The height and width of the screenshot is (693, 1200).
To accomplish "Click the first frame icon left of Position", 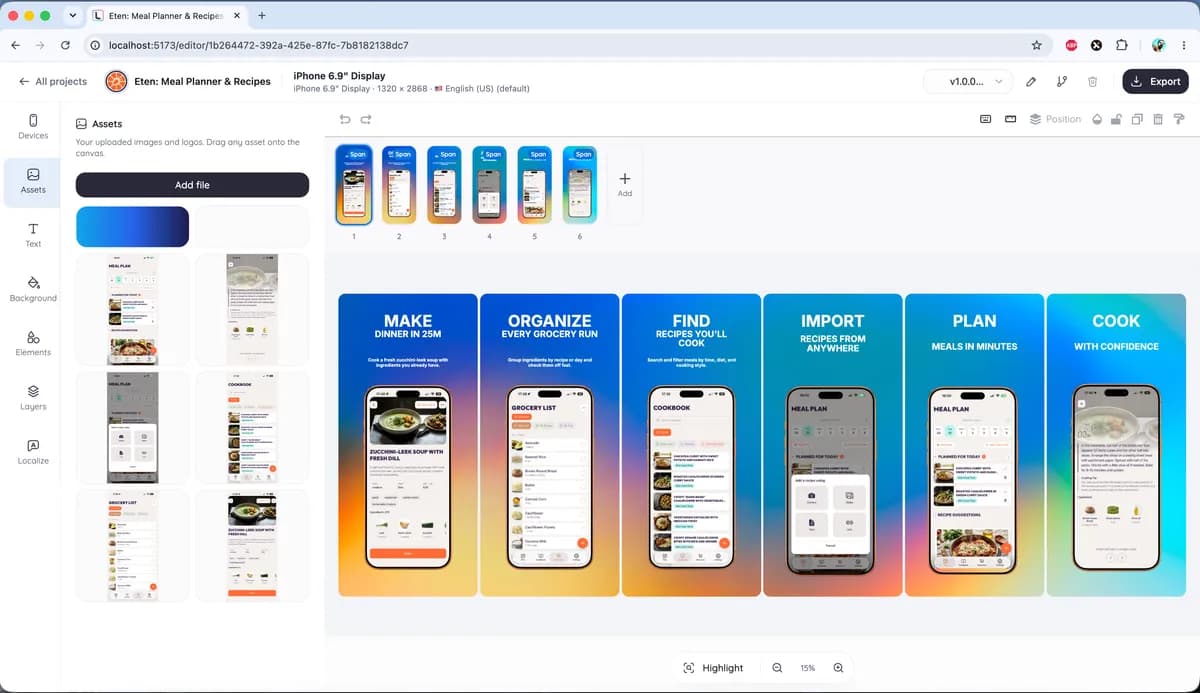I will [x=985, y=119].
